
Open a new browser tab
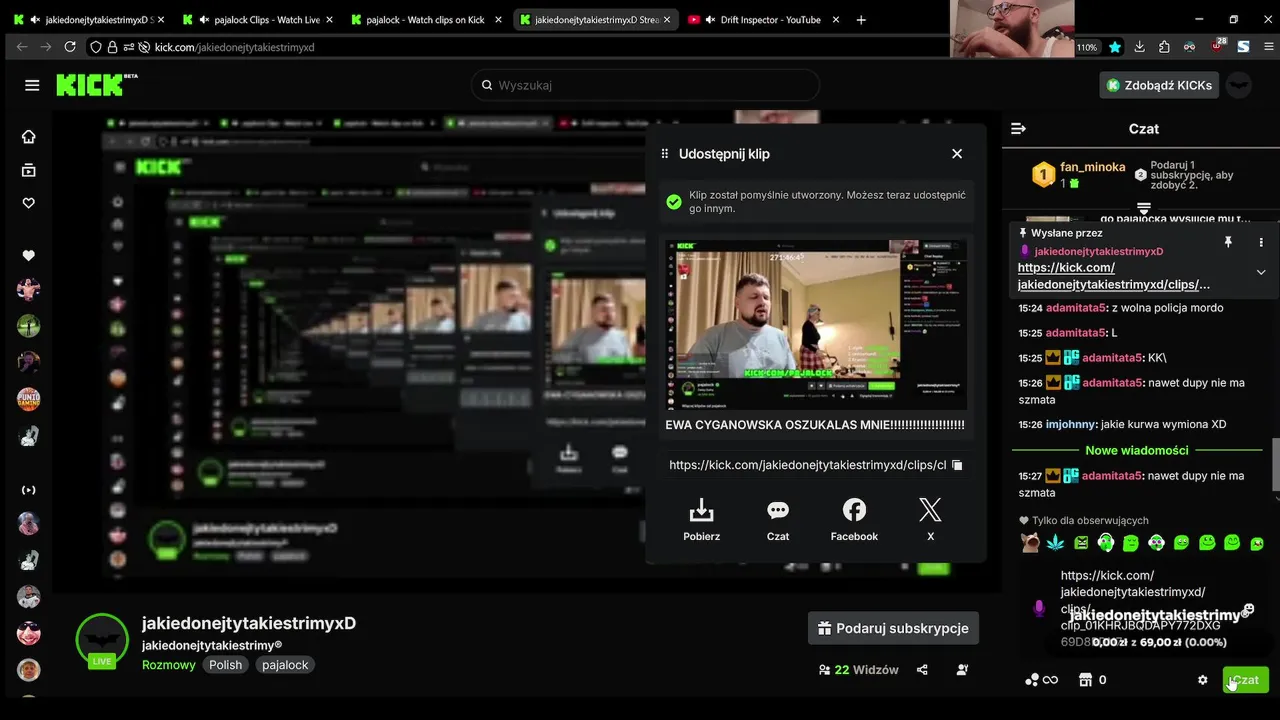click(x=861, y=19)
